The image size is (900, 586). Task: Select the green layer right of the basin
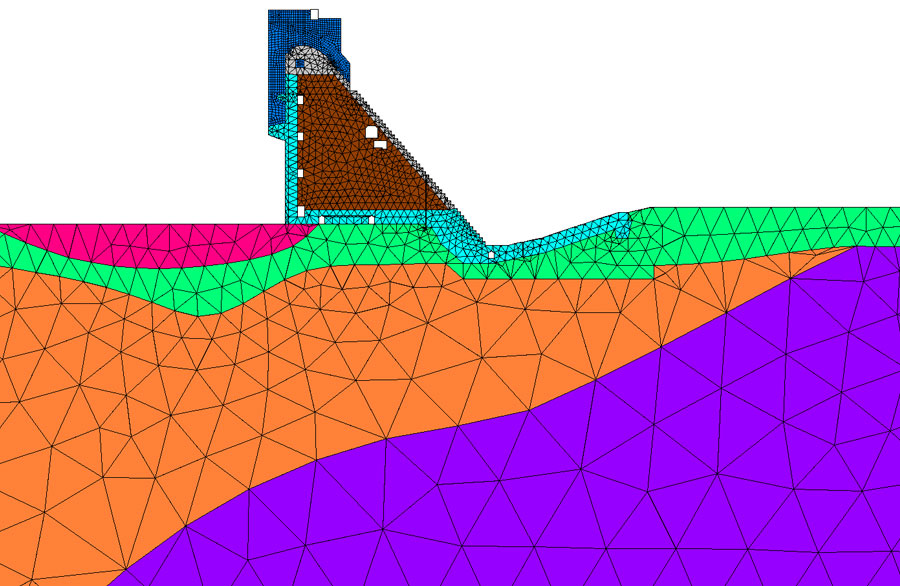(760, 235)
